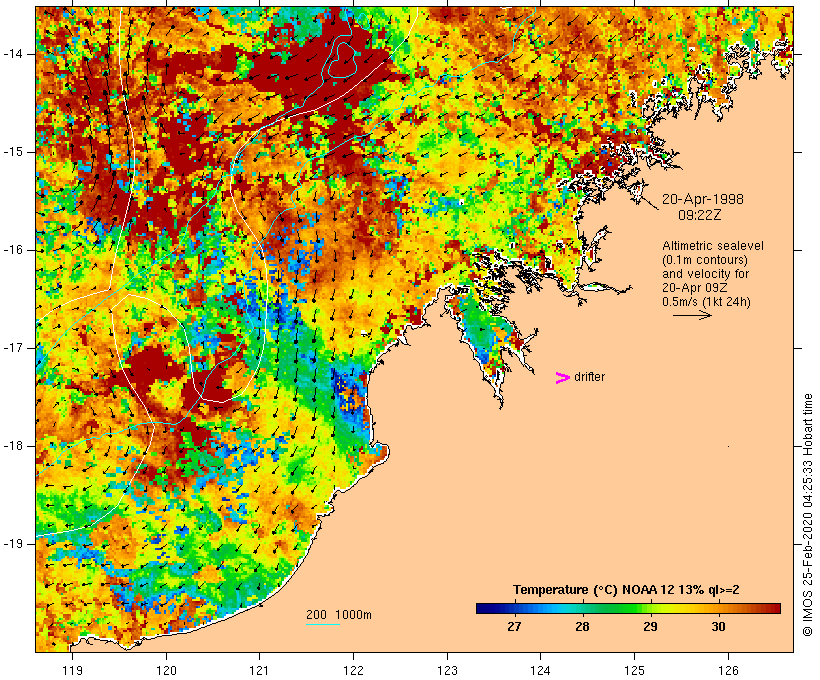
Task: Click the latitude axis label -19
Action: coord(13,544)
